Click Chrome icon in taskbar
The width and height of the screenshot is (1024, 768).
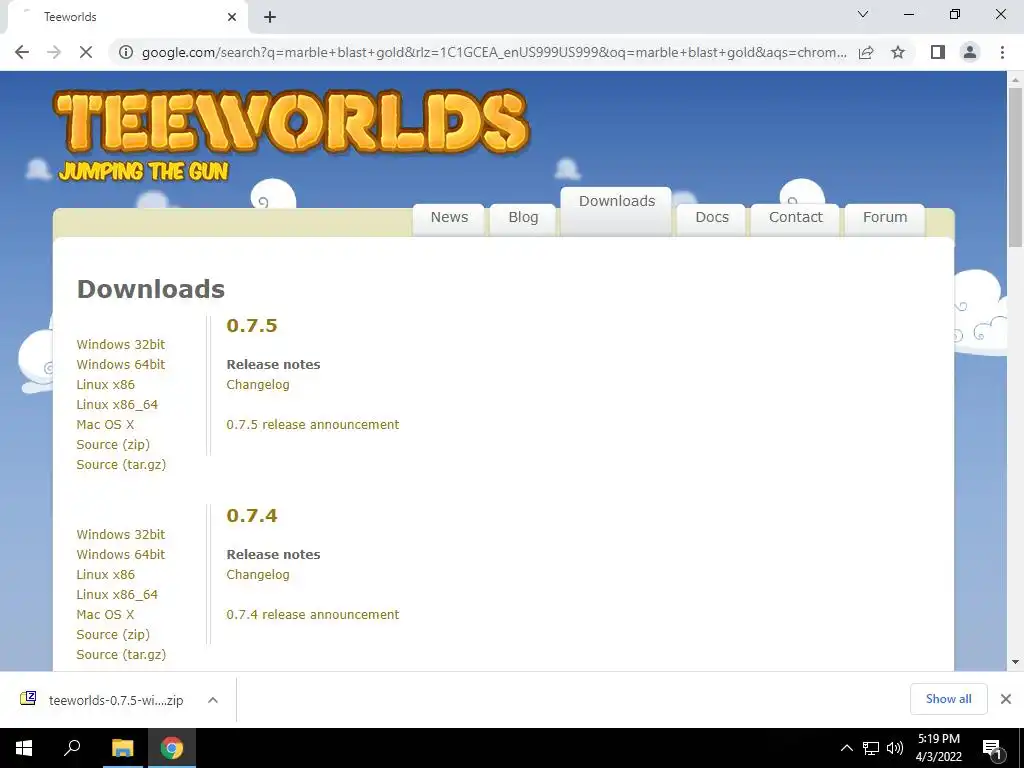pos(172,748)
